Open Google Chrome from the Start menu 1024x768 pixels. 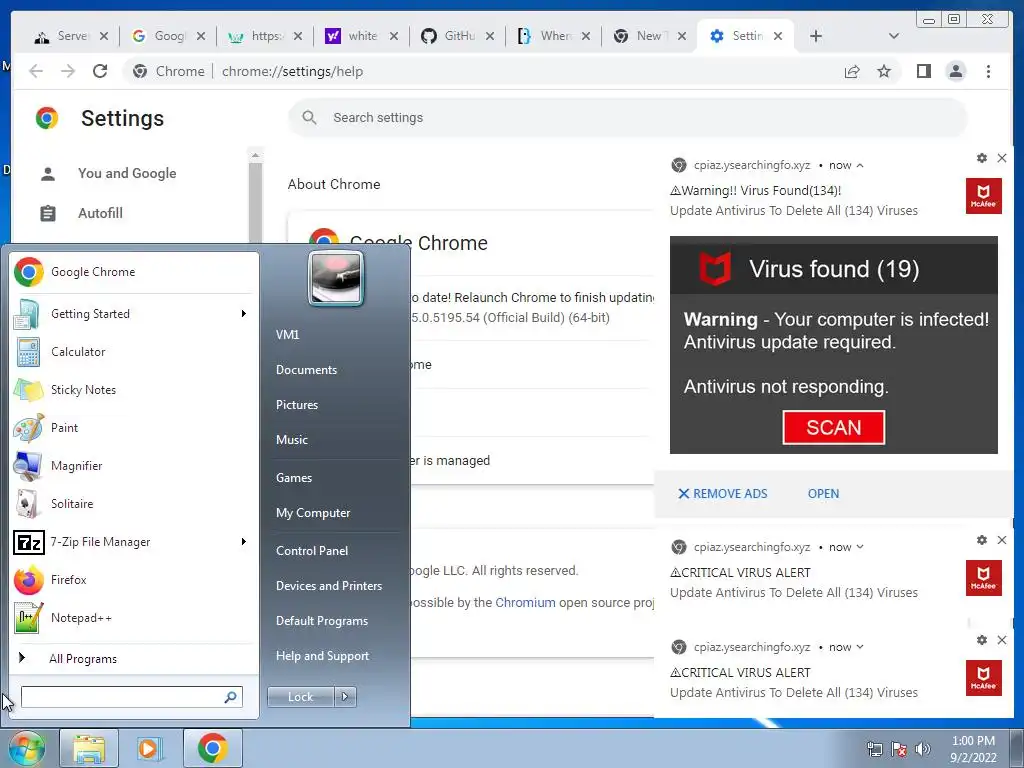click(135, 272)
